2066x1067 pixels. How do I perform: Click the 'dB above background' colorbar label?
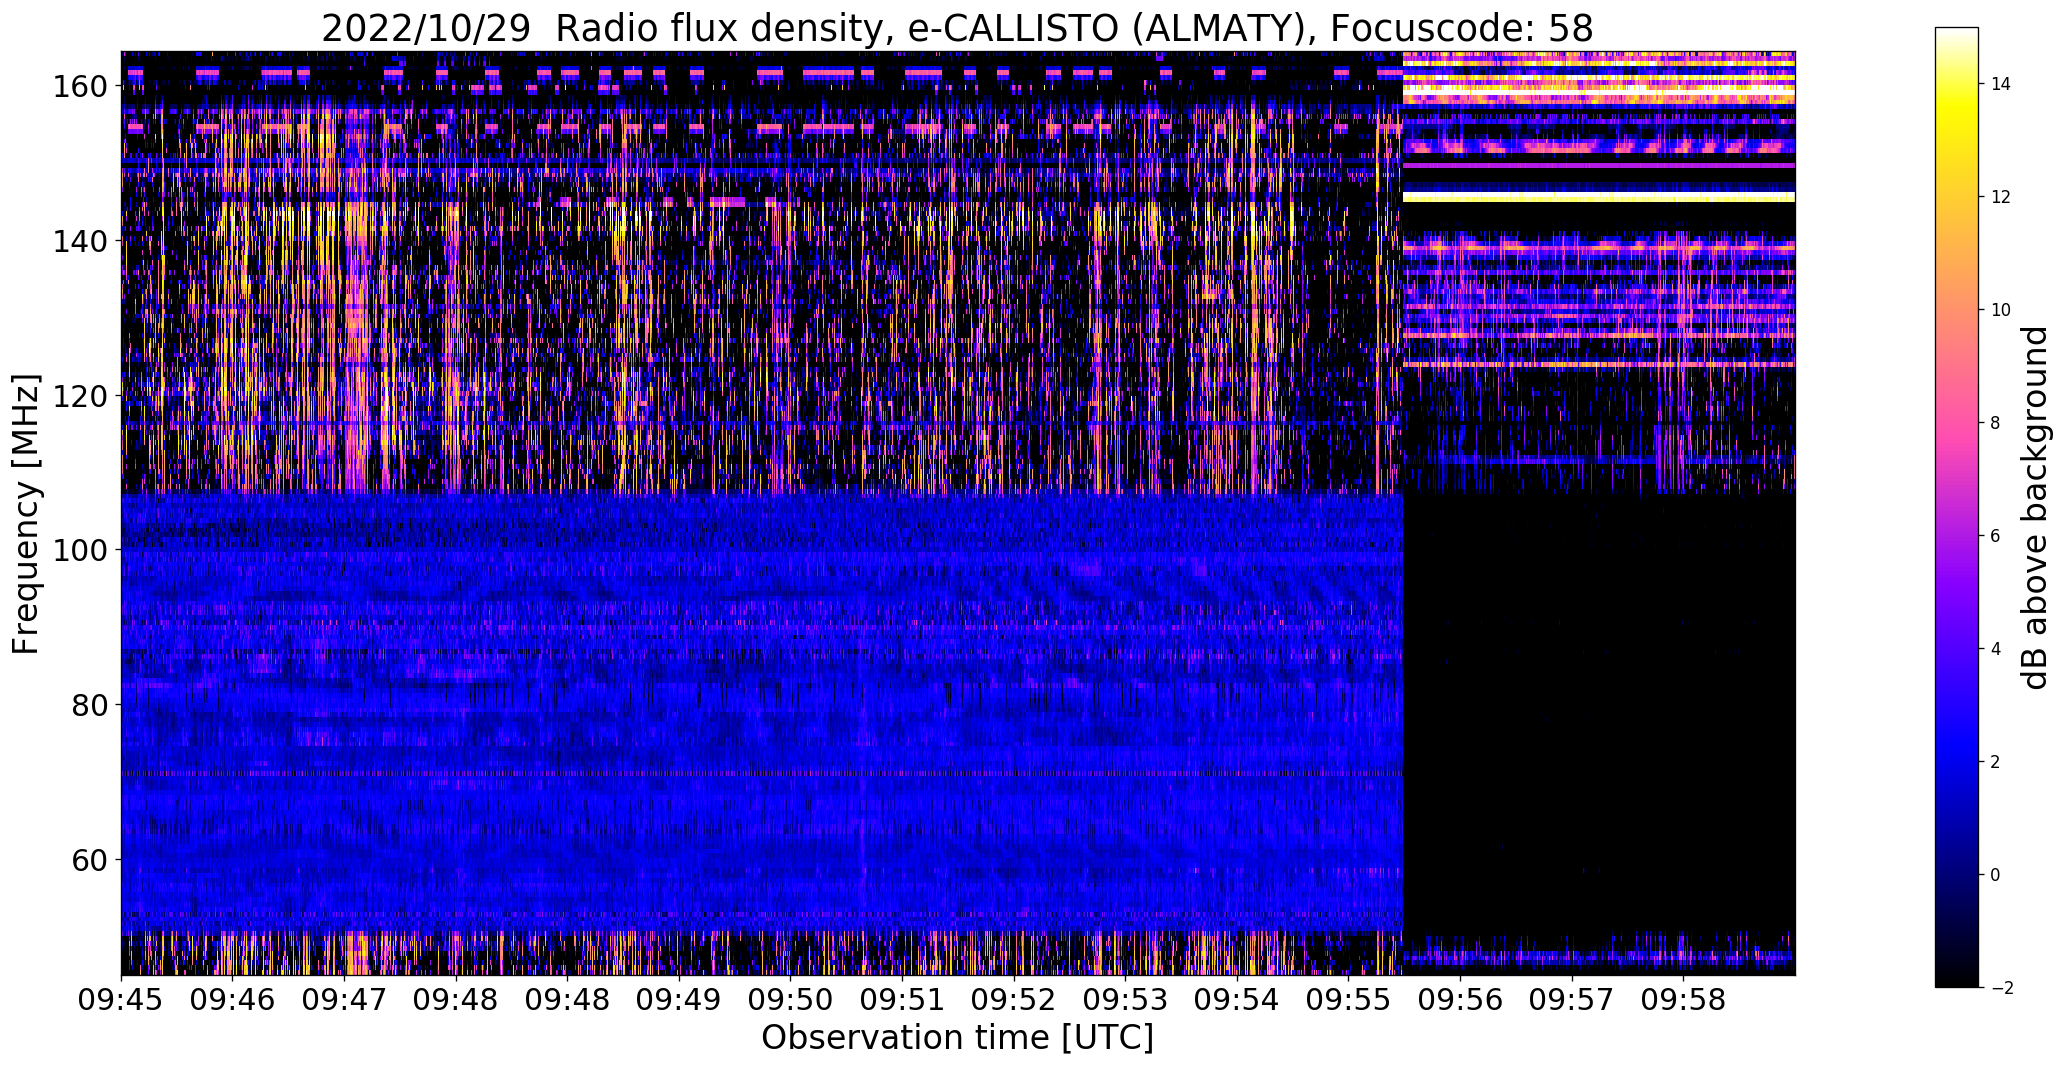[x=2035, y=508]
